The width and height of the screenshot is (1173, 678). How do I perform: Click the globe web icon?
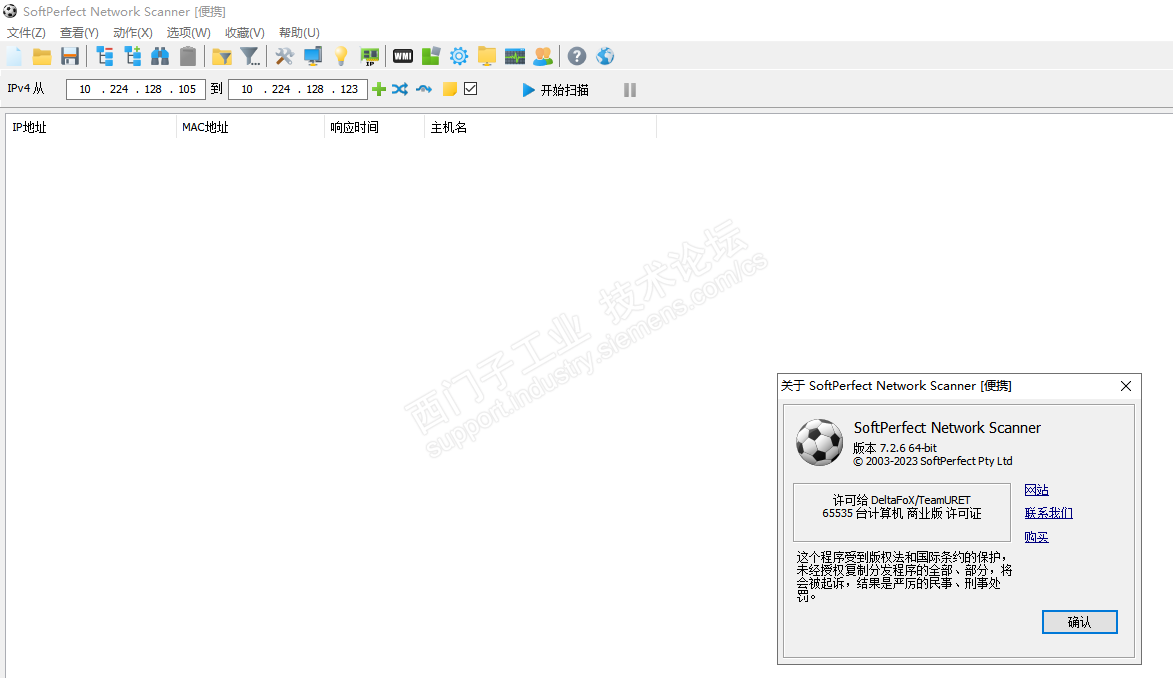605,56
